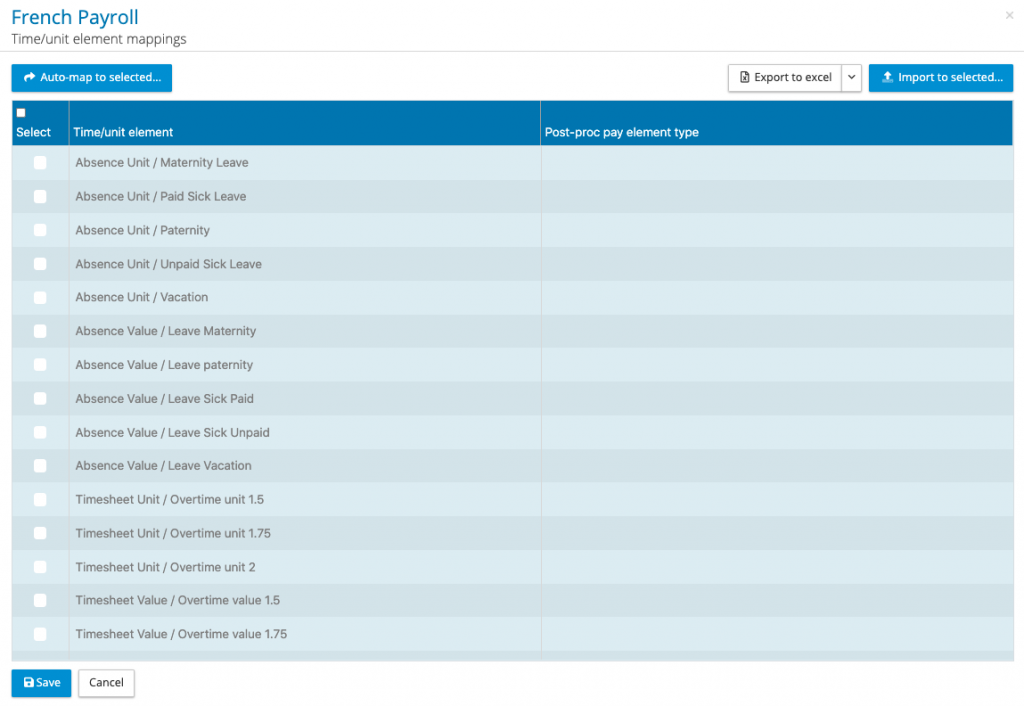This screenshot has height=706, width=1024.
Task: Select the Absence Unit / Paid Sick Leave checkbox
Action: tap(40, 197)
